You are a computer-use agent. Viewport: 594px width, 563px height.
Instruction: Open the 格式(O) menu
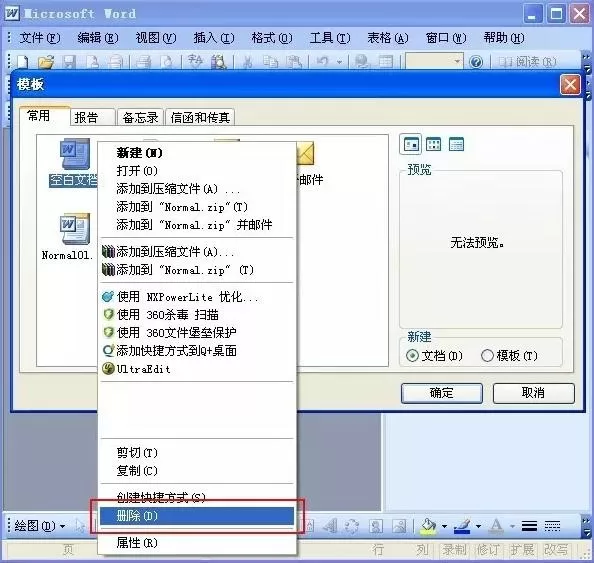[x=272, y=38]
